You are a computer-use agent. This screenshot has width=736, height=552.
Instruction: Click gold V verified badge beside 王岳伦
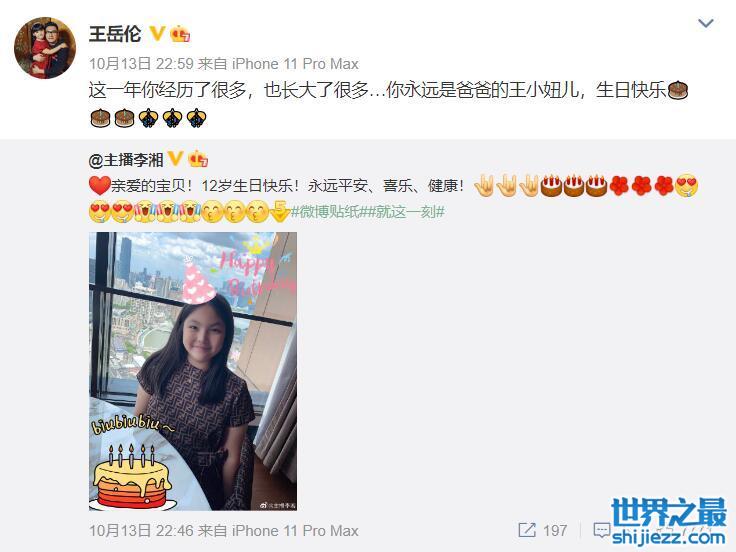157,33
